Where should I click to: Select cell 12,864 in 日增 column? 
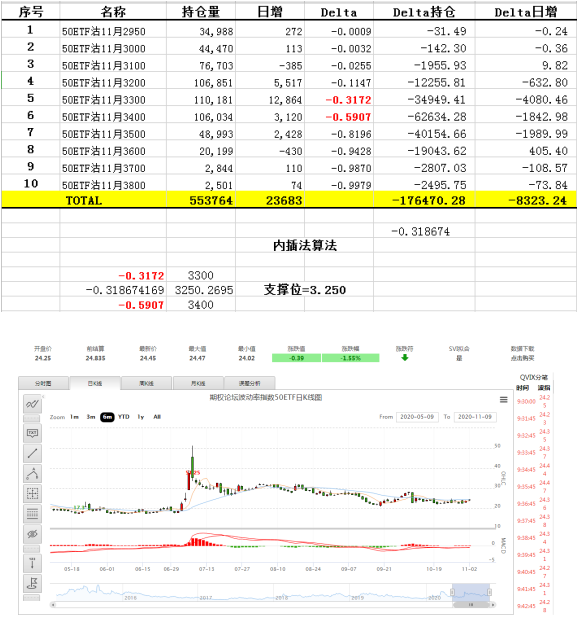tap(270, 100)
